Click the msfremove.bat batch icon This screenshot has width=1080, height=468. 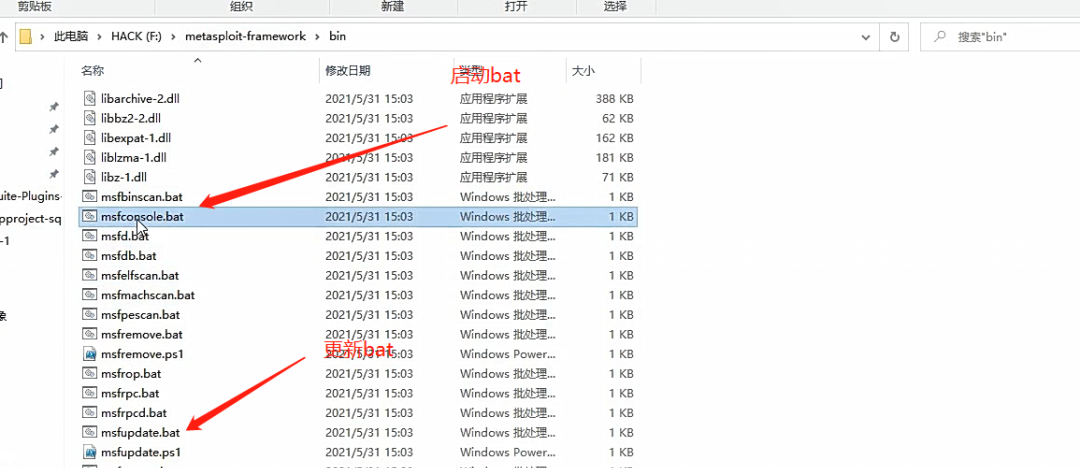pyautogui.click(x=90, y=334)
